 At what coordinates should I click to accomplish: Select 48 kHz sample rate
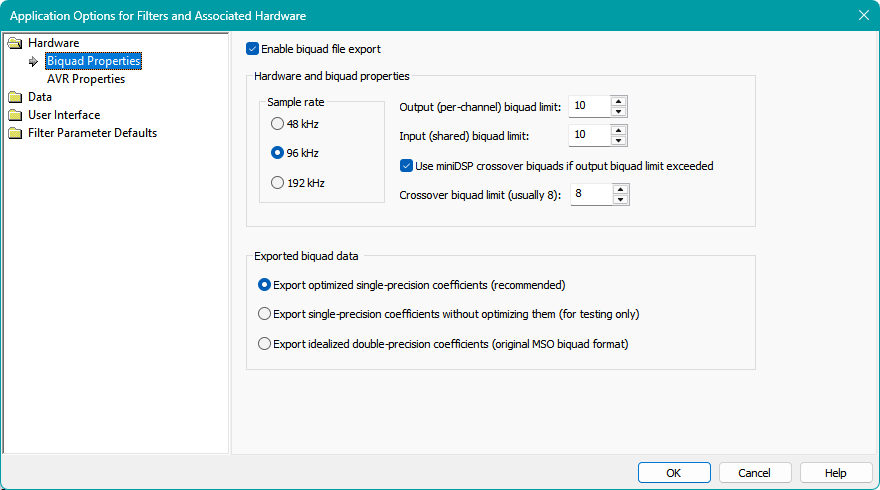[x=277, y=123]
